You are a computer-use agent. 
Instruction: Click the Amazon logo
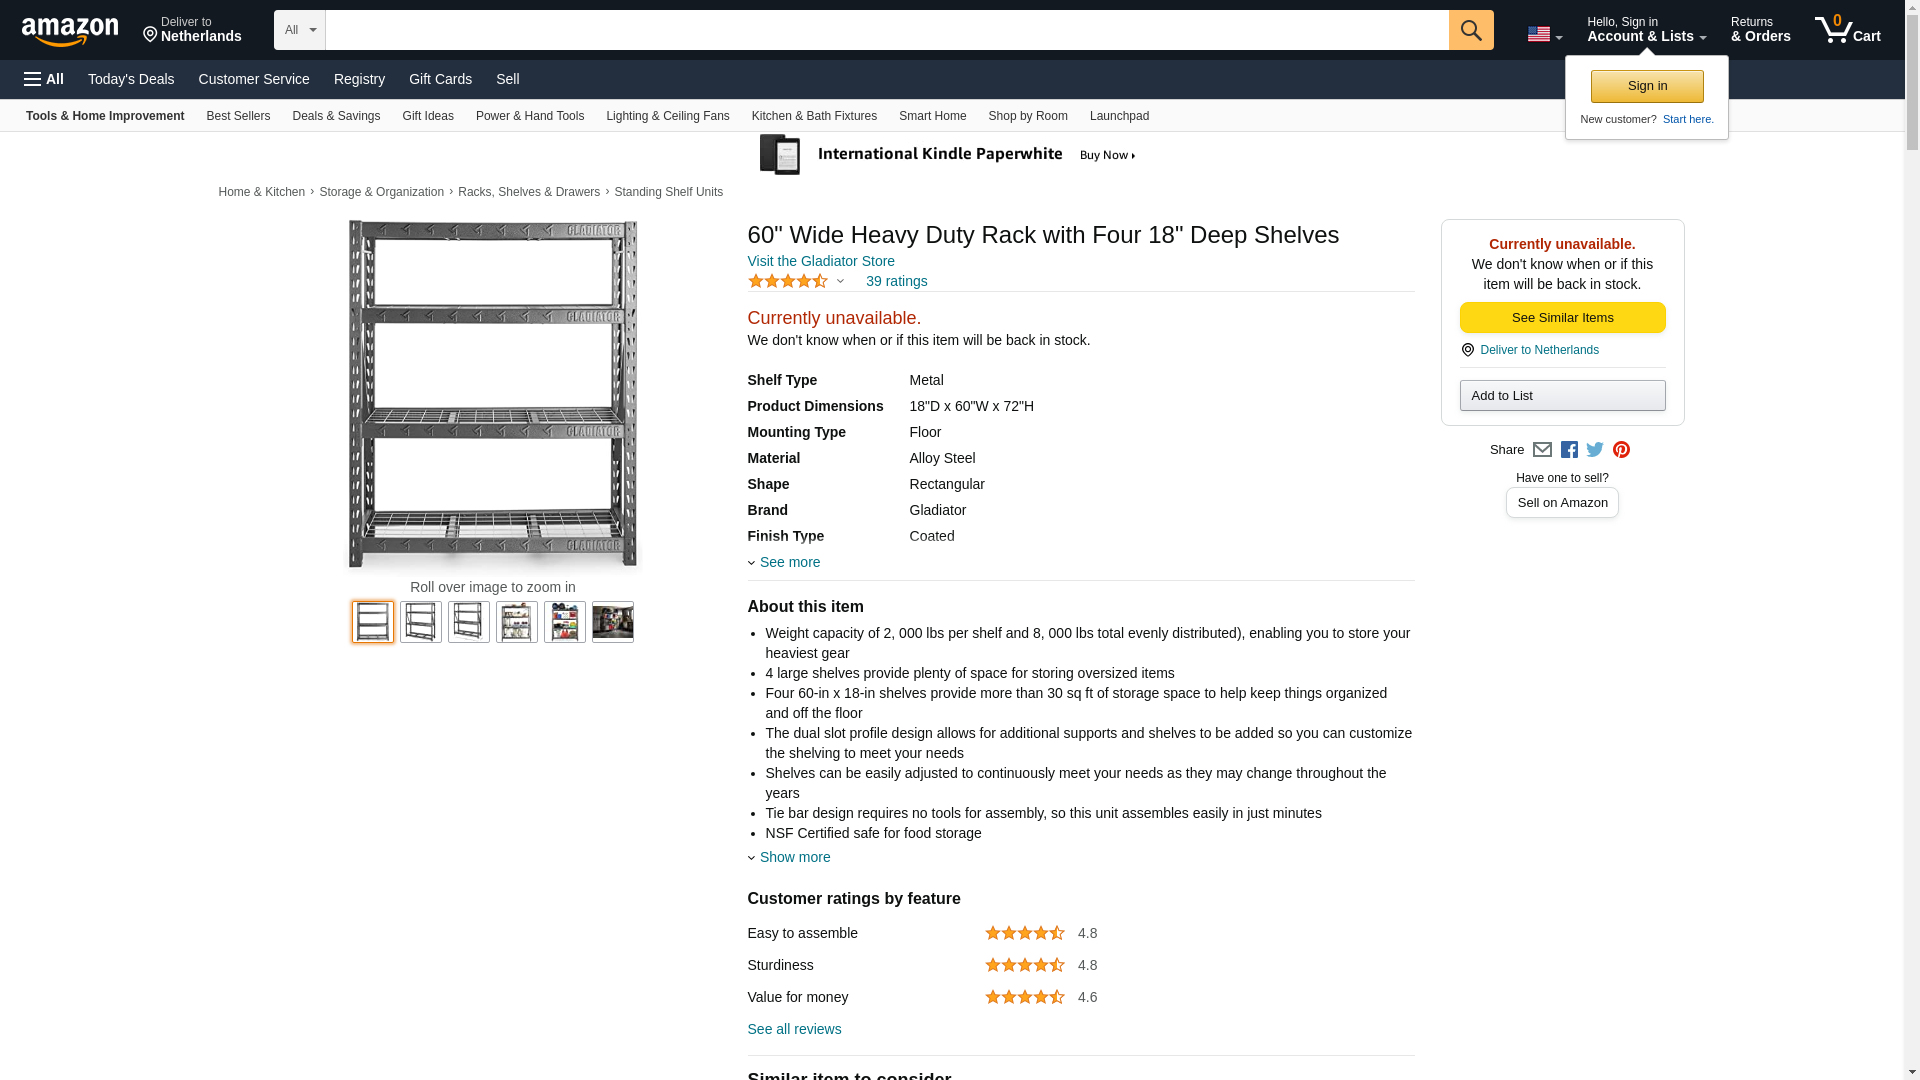[x=70, y=31]
